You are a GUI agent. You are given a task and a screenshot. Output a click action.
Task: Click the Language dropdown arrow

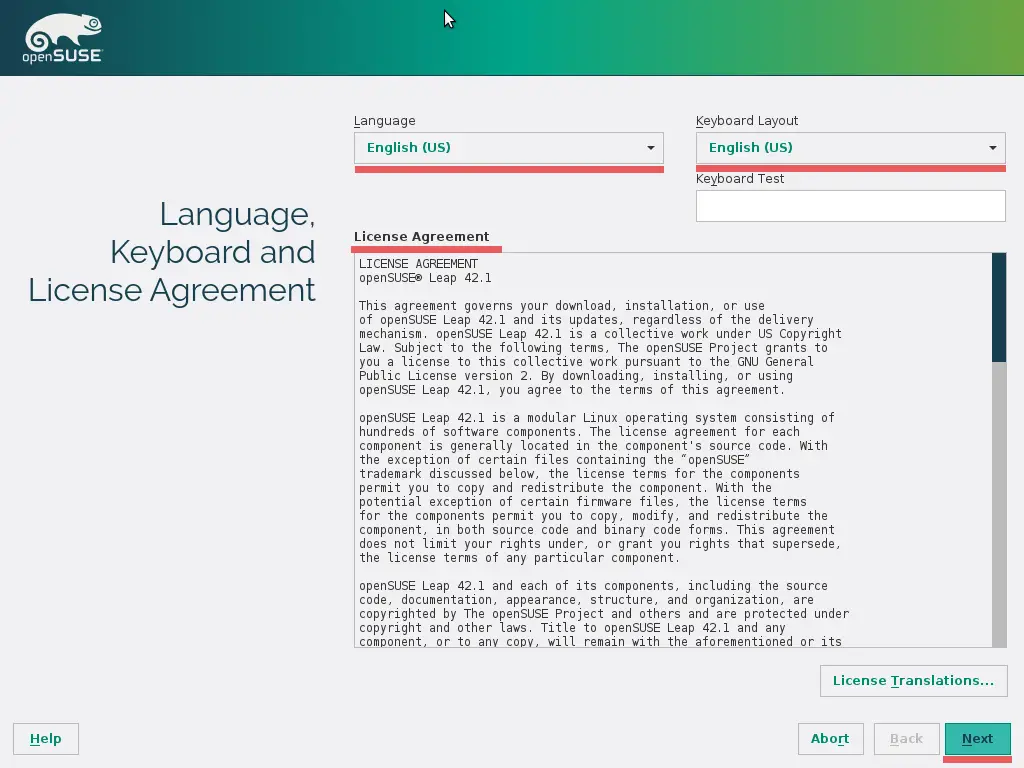tap(650, 148)
